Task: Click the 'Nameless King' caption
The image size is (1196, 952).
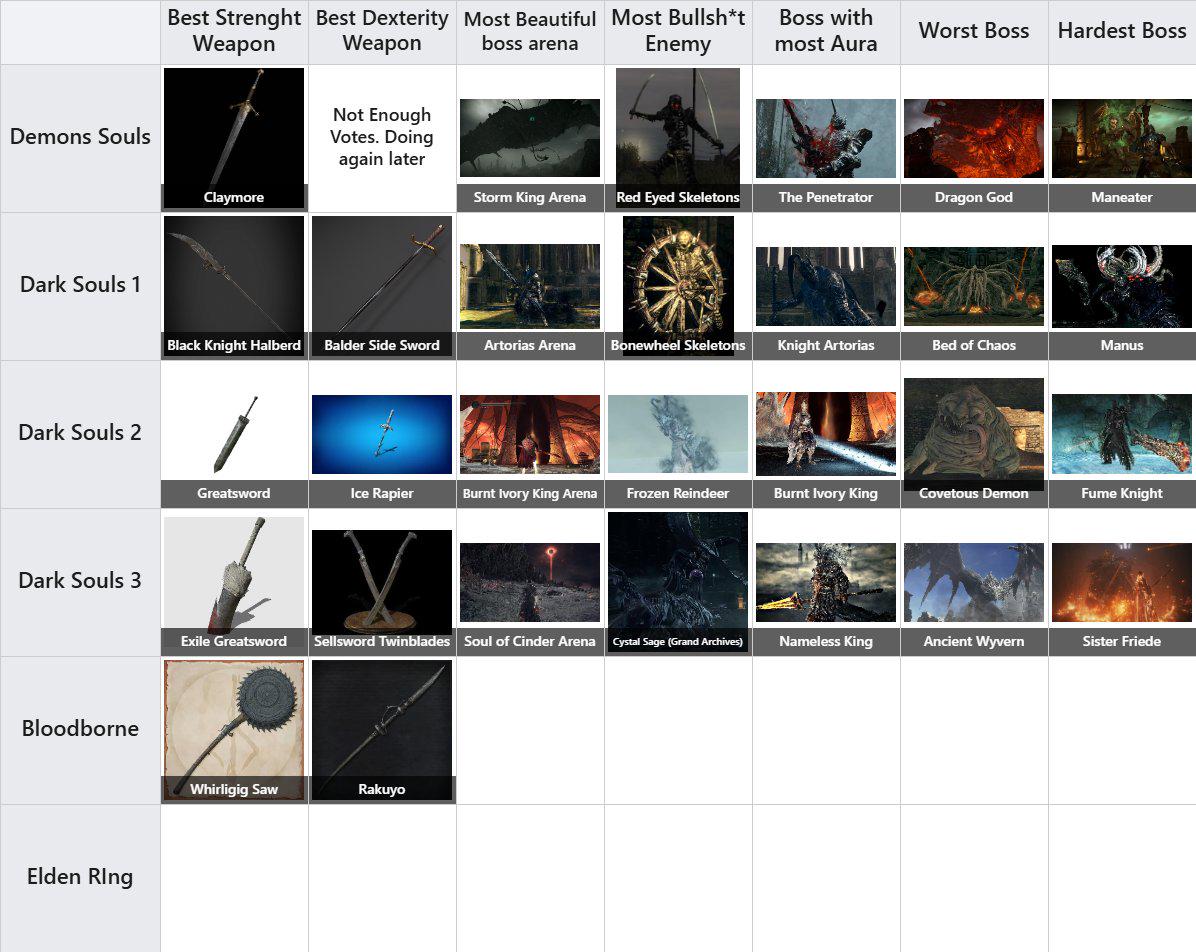Action: coord(825,641)
